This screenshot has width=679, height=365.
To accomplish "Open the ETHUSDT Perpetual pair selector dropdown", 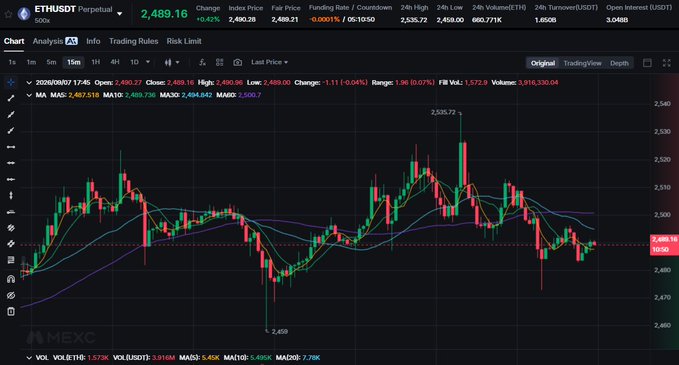I will pyautogui.click(x=120, y=14).
